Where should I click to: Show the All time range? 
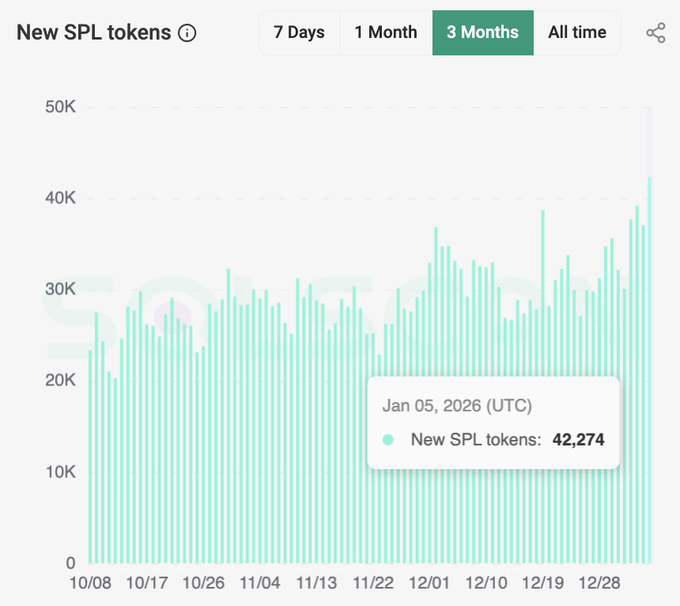[577, 32]
